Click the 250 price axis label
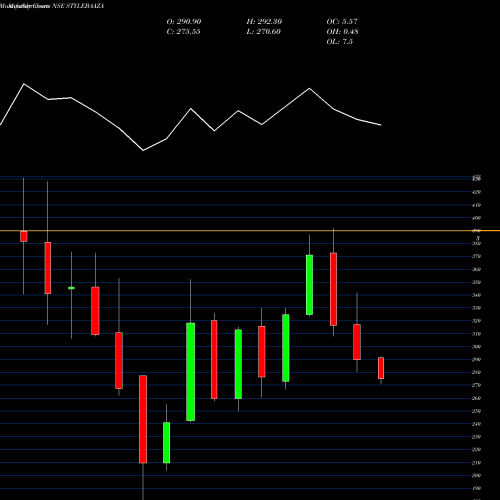500x500 pixels. click(x=477, y=411)
